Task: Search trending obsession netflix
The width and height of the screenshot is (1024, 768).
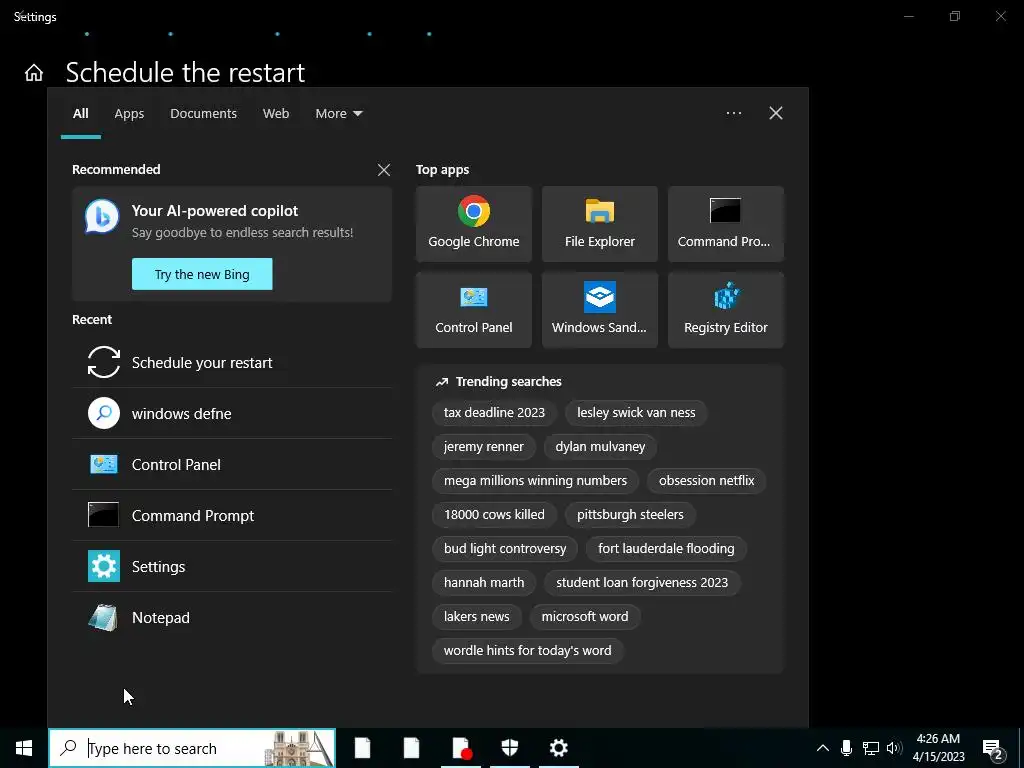Action: coord(707,481)
